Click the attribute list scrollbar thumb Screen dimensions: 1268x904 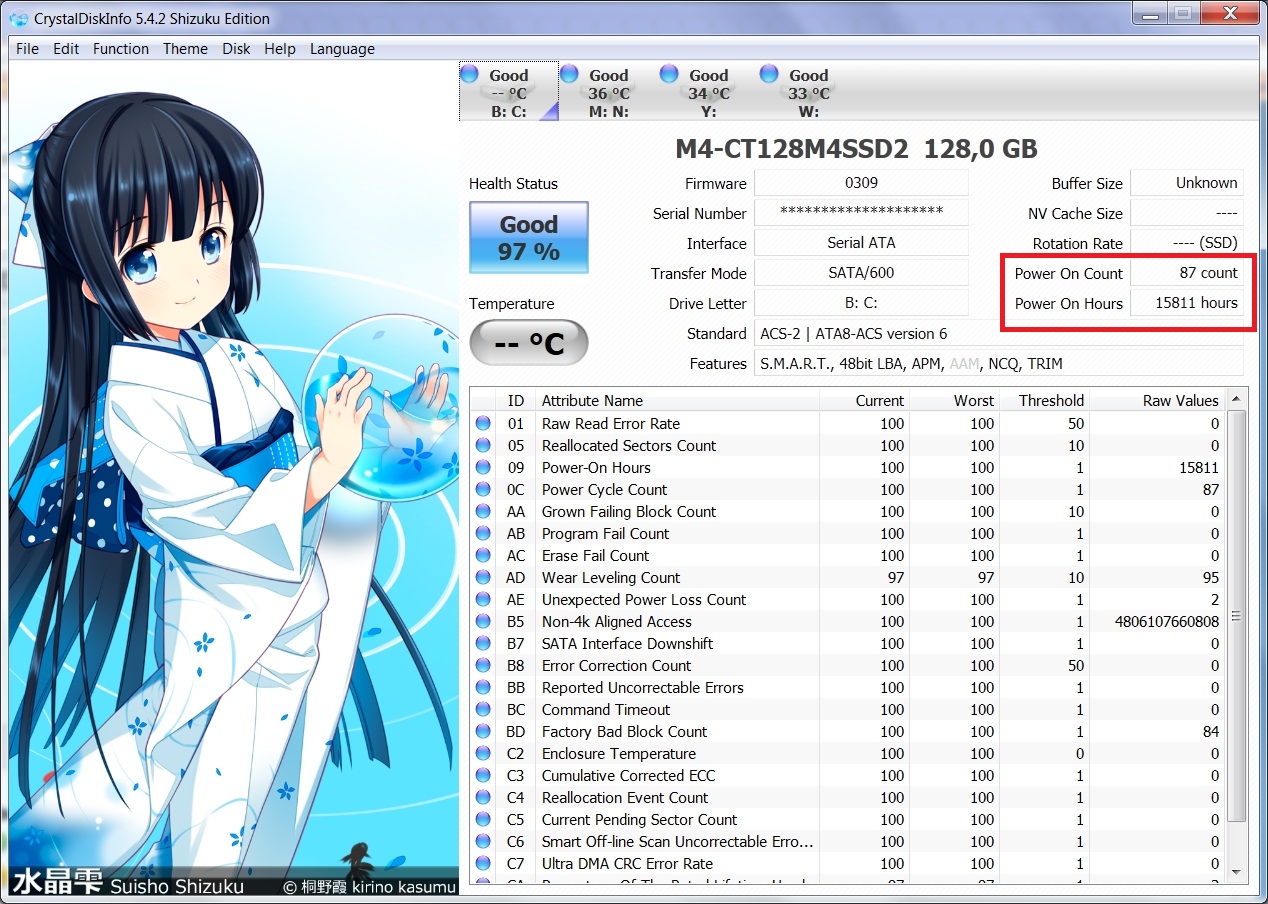1237,616
